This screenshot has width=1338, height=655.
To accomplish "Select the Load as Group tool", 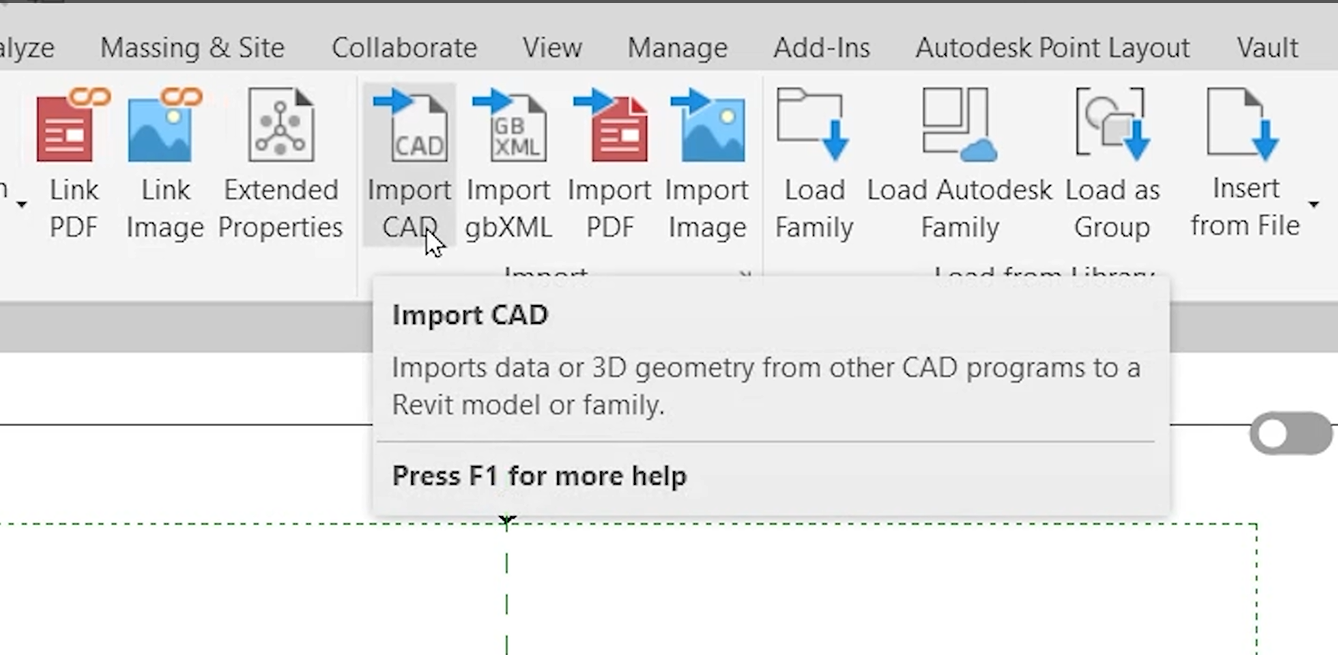I will pos(1112,165).
